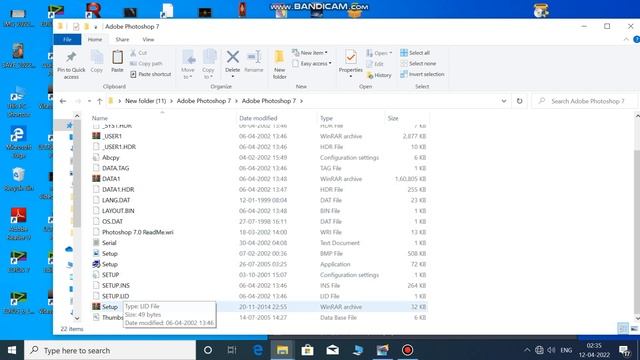The width and height of the screenshot is (640, 360).
Task: Show hidden system tray icons
Action: click(x=527, y=350)
